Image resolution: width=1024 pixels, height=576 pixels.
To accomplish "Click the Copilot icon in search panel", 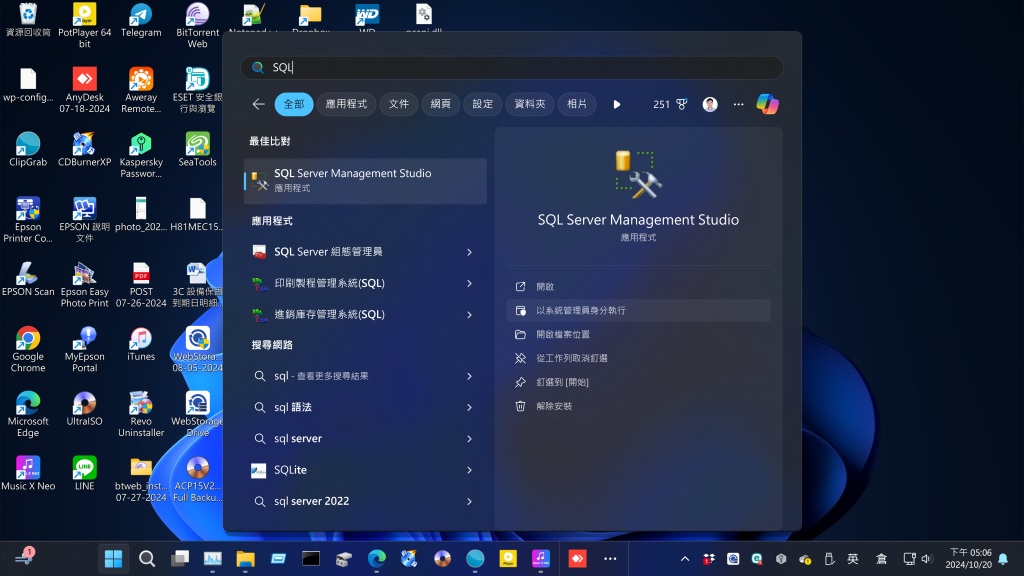I will (767, 104).
